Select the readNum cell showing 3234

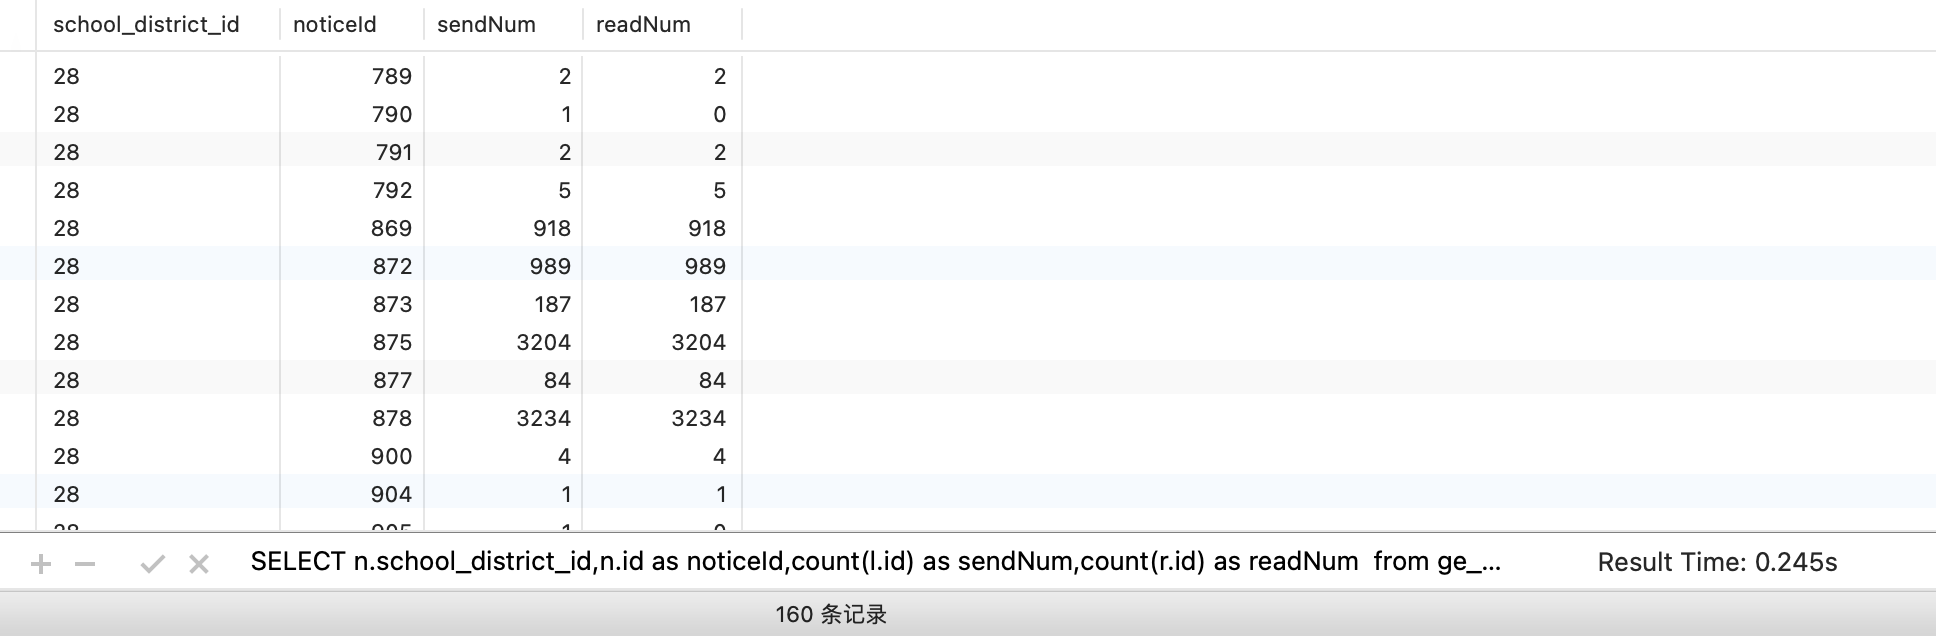click(x=698, y=419)
